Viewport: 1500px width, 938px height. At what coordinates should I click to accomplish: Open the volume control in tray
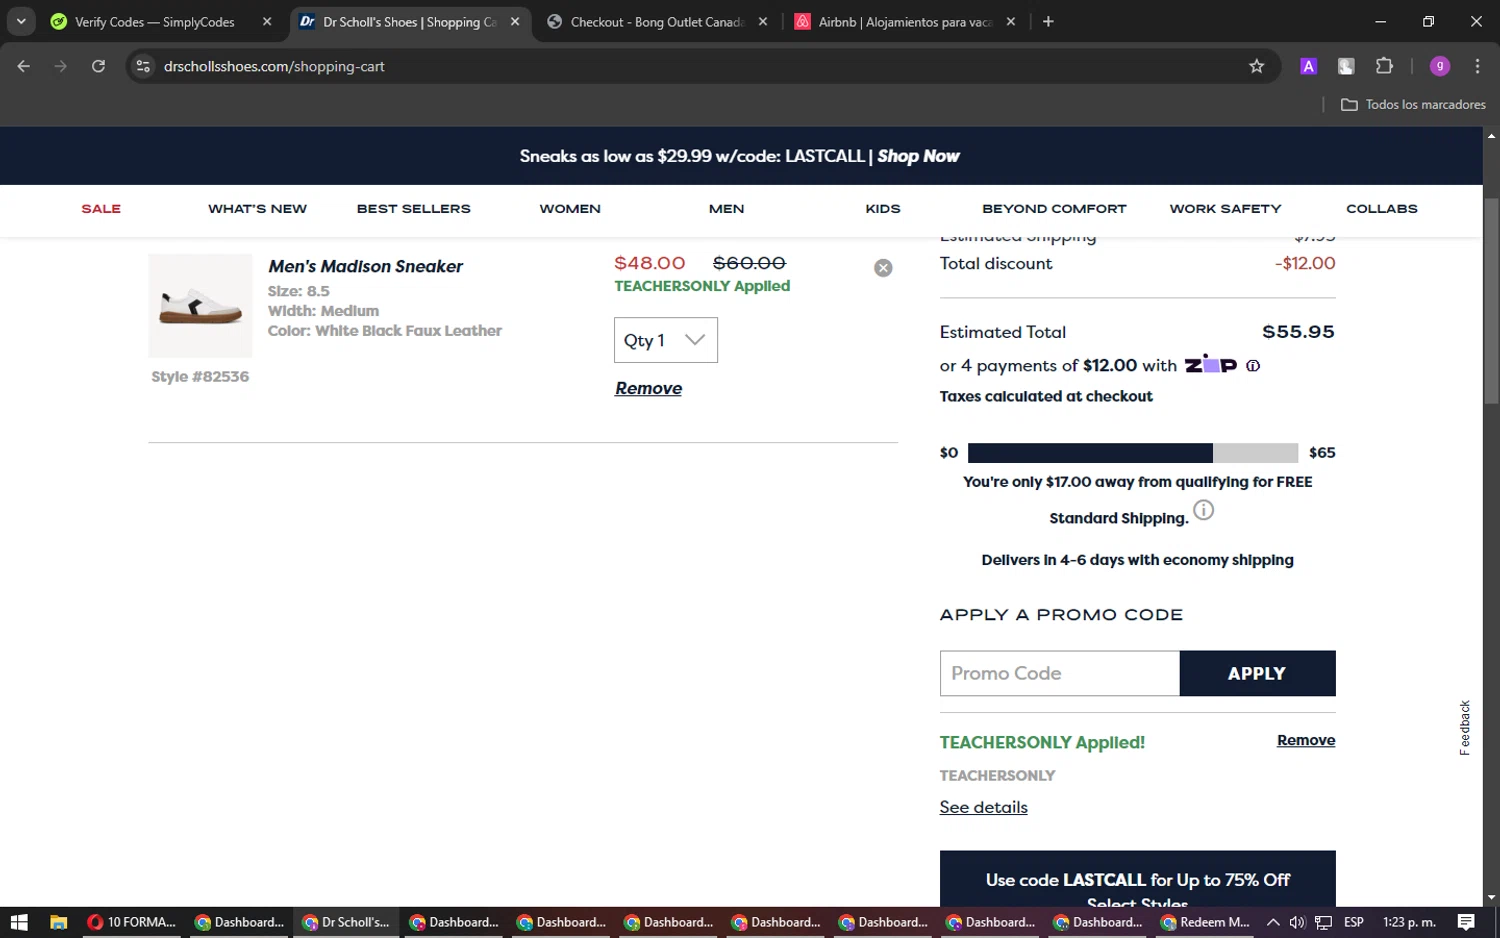(x=1297, y=922)
